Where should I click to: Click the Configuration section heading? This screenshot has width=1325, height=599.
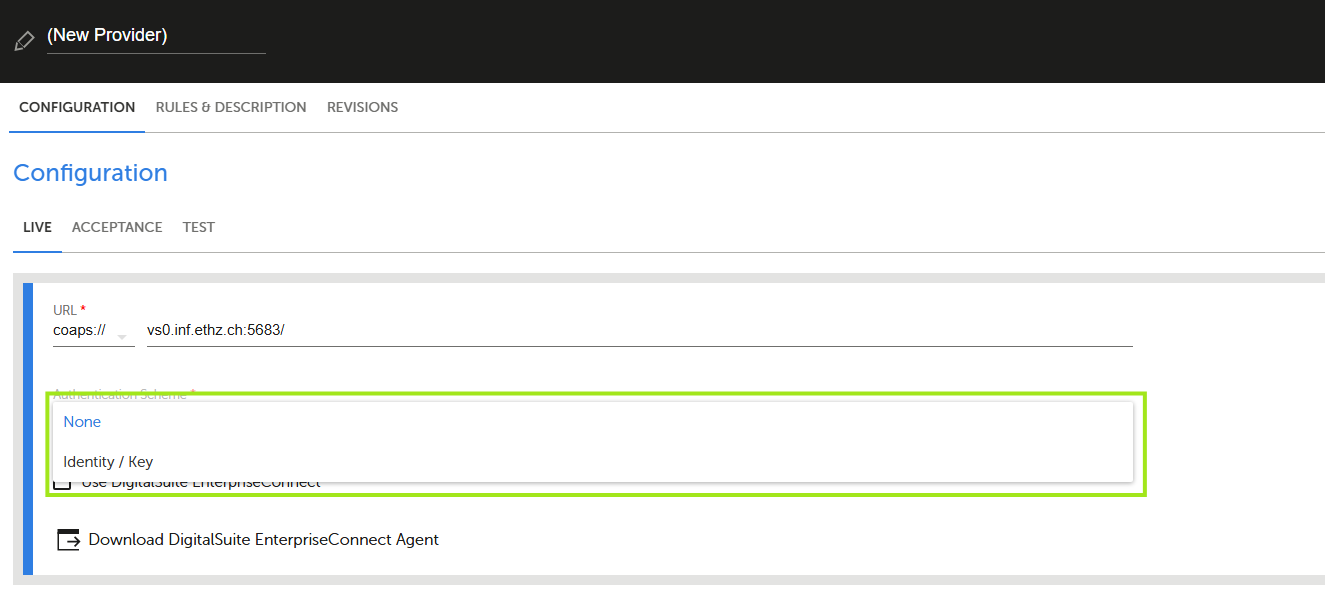pyautogui.click(x=90, y=173)
